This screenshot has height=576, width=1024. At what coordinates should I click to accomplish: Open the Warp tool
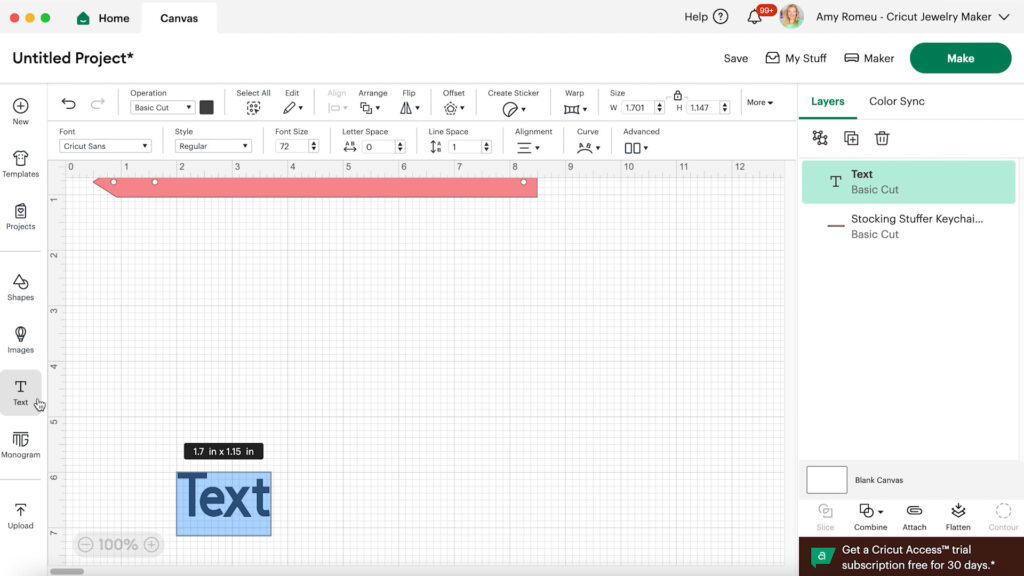[575, 109]
